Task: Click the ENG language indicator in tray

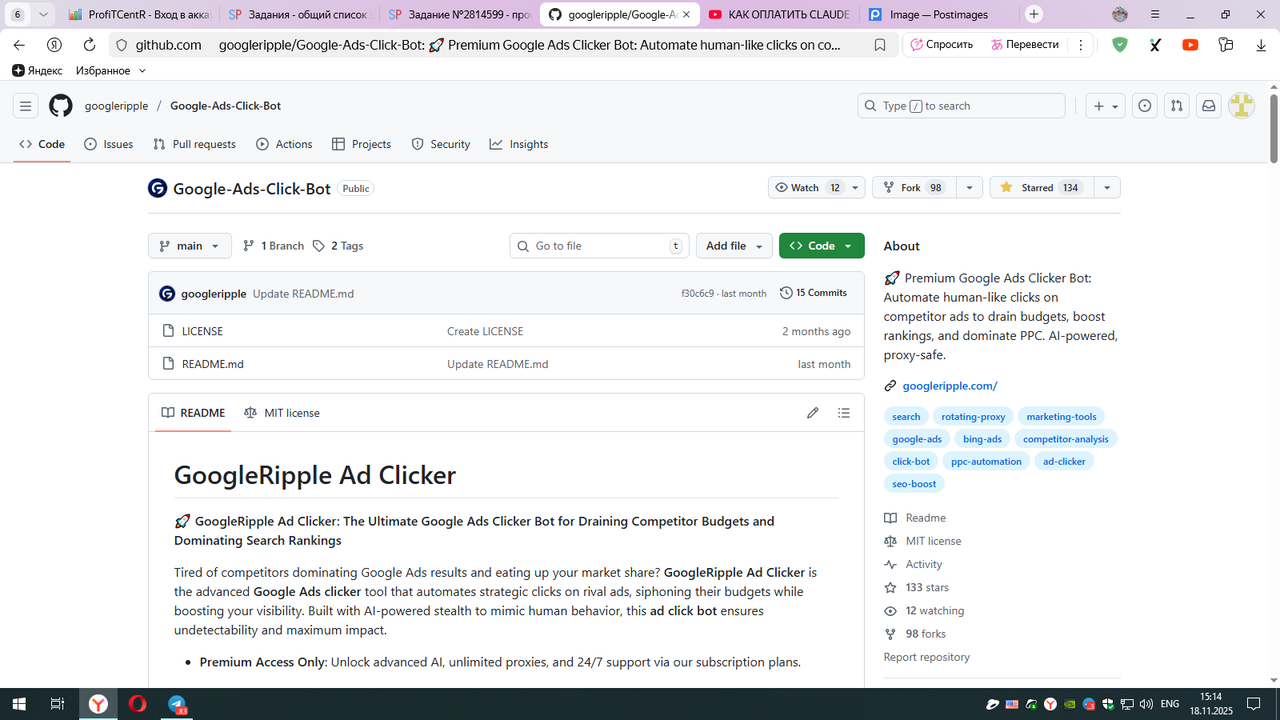Action: [1169, 704]
